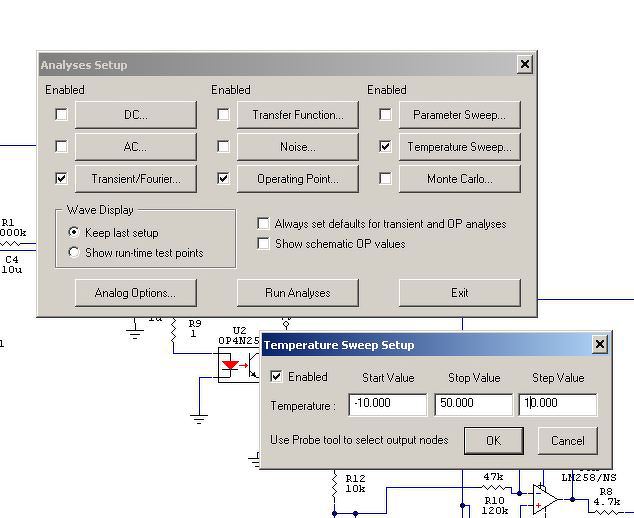This screenshot has height=518, width=634.
Task: Open Transient/Fourier... settings
Action: coord(136,179)
